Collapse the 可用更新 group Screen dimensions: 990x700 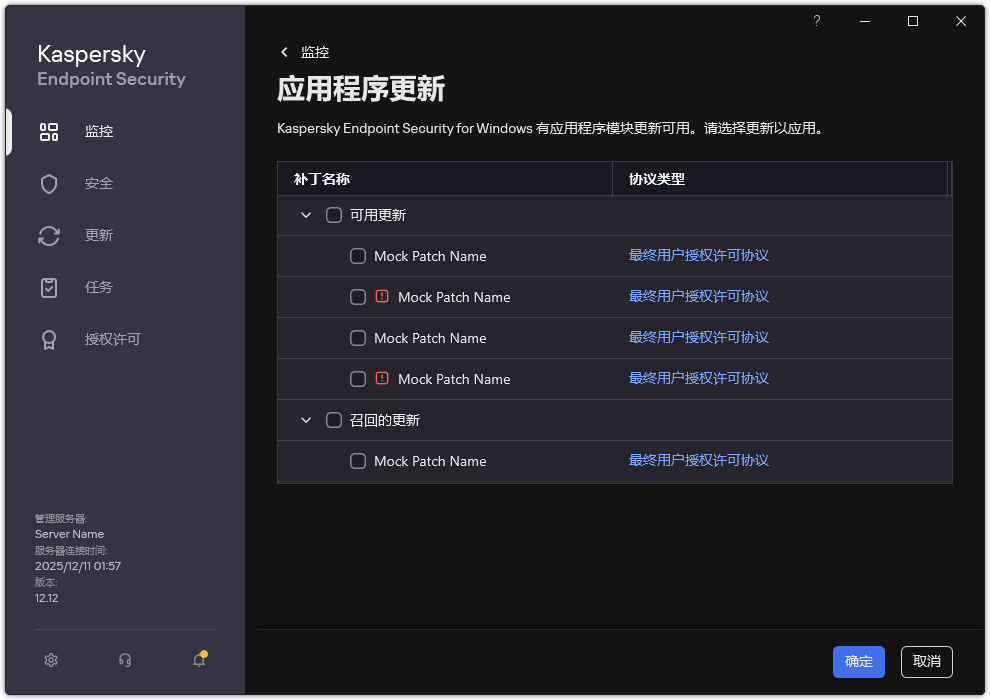[306, 214]
